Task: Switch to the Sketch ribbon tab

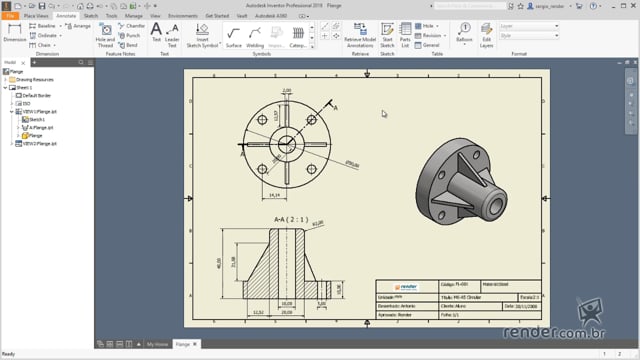Action: click(91, 16)
